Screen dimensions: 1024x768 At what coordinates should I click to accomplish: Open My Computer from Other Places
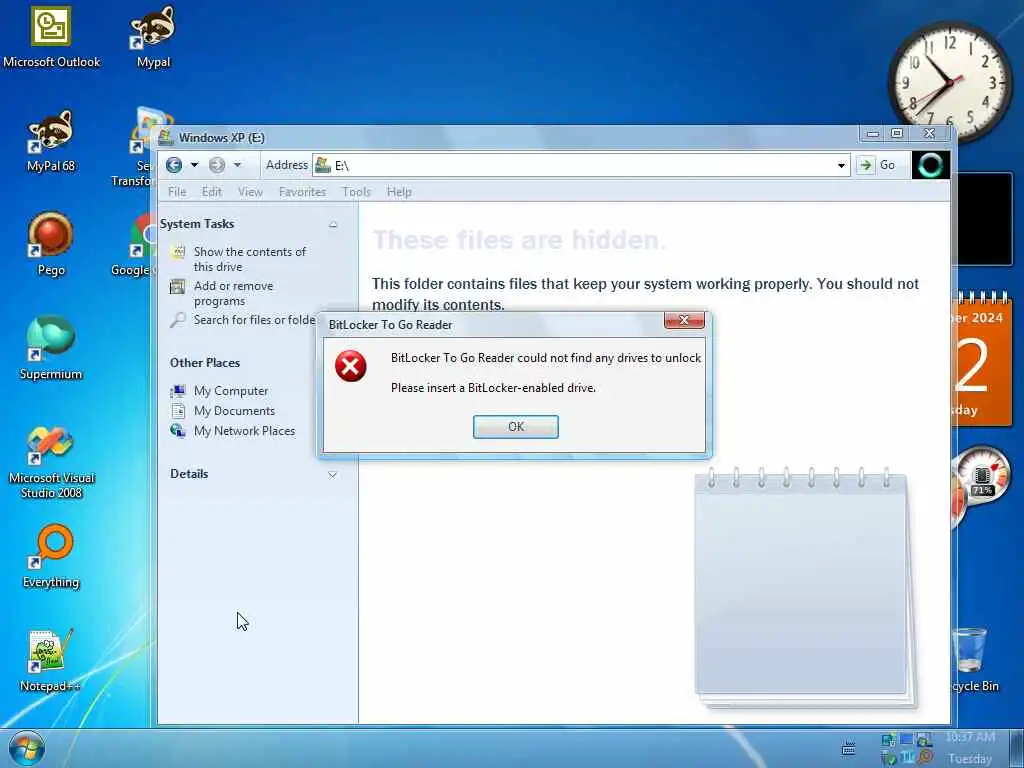(231, 391)
